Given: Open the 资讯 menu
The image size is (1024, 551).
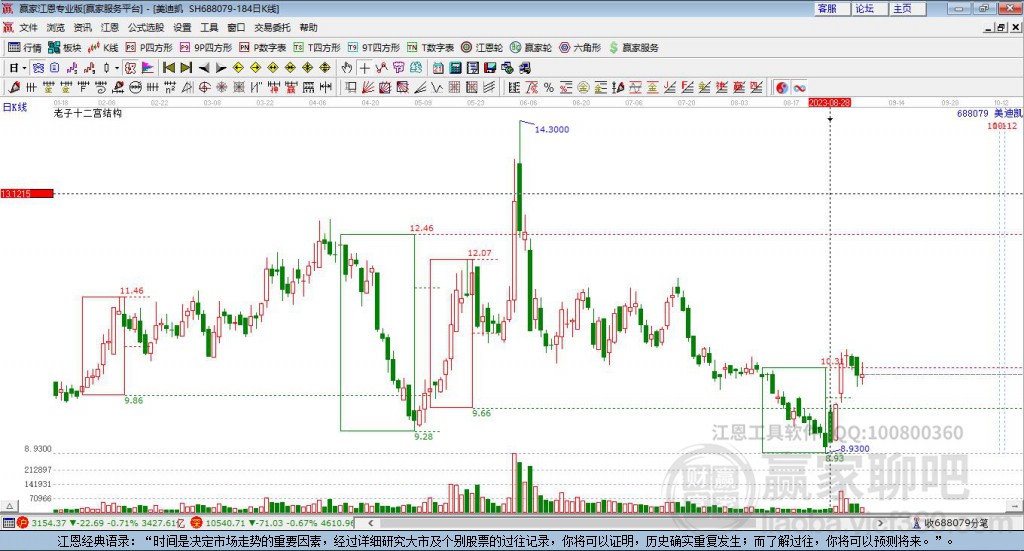Looking at the screenshot, I should coord(82,27).
